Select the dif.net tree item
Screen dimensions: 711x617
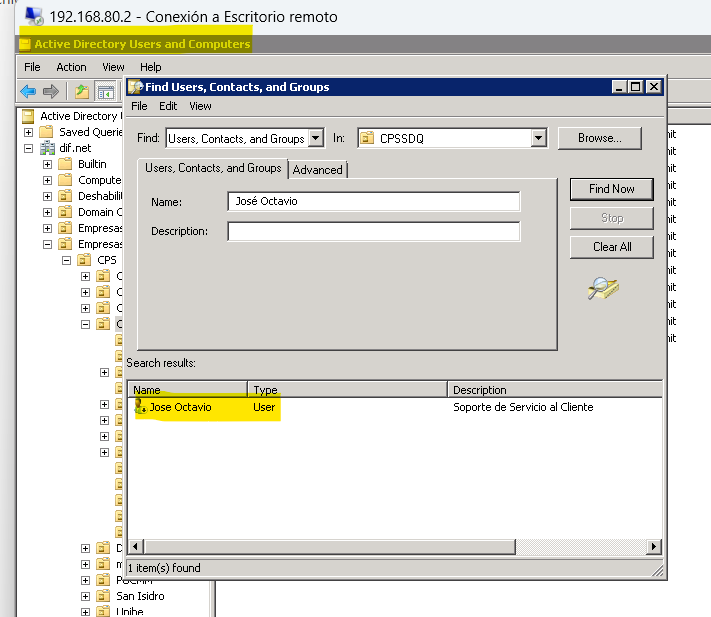[75, 148]
